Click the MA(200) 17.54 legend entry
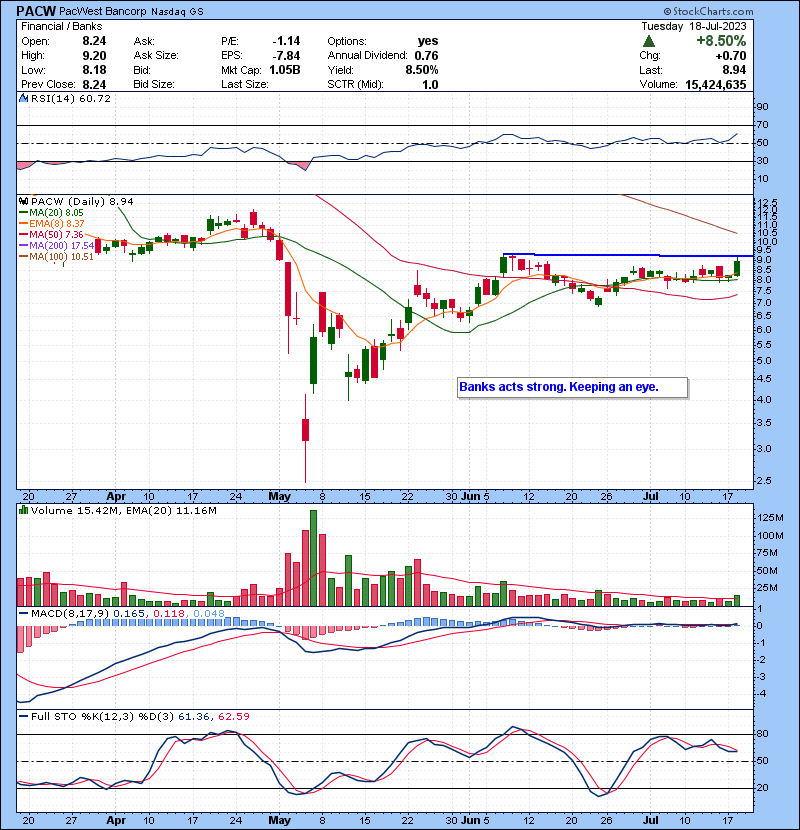This screenshot has height=830, width=800. click(x=56, y=246)
